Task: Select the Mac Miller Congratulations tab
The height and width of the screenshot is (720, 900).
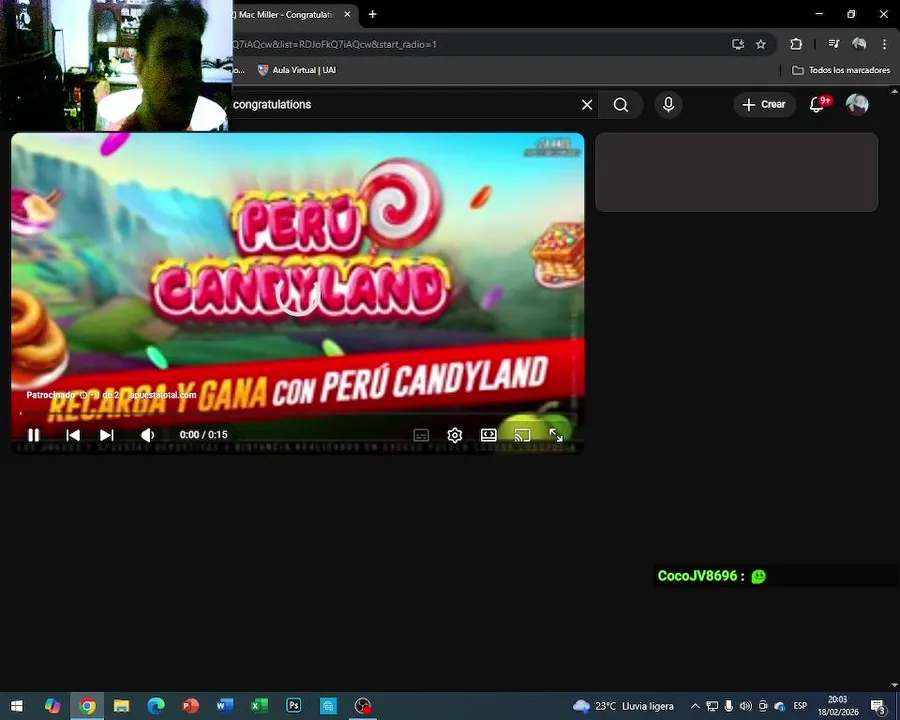Action: click(286, 15)
